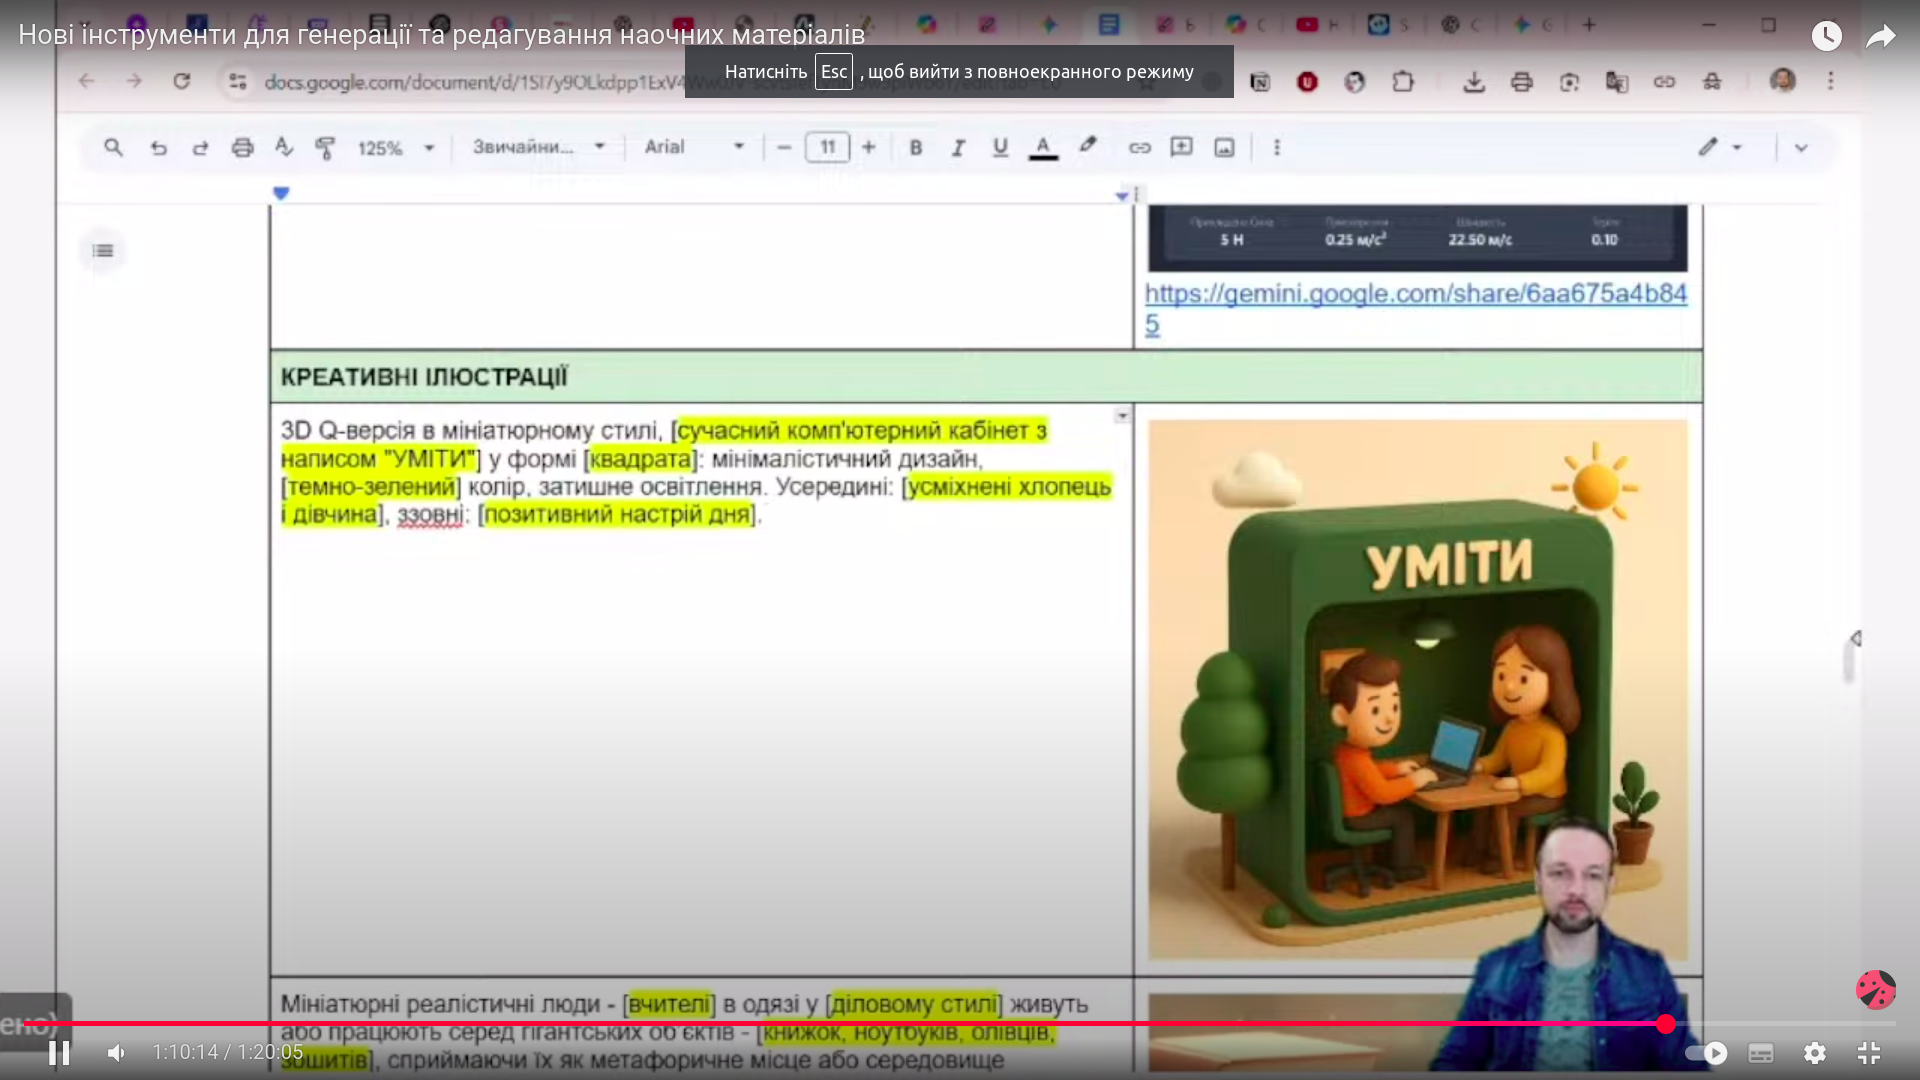The image size is (1920, 1080).
Task: Open the gemini.google.com share link
Action: pos(1415,294)
